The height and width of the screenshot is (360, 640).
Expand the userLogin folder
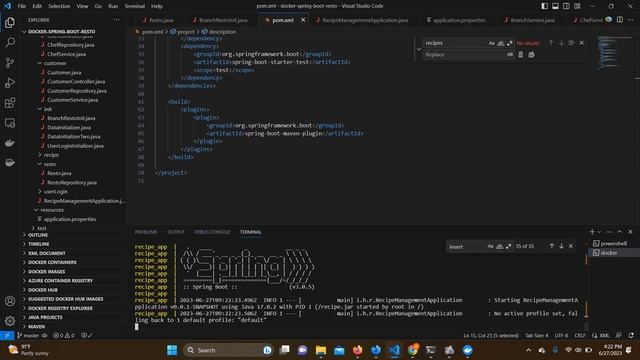tap(52, 191)
